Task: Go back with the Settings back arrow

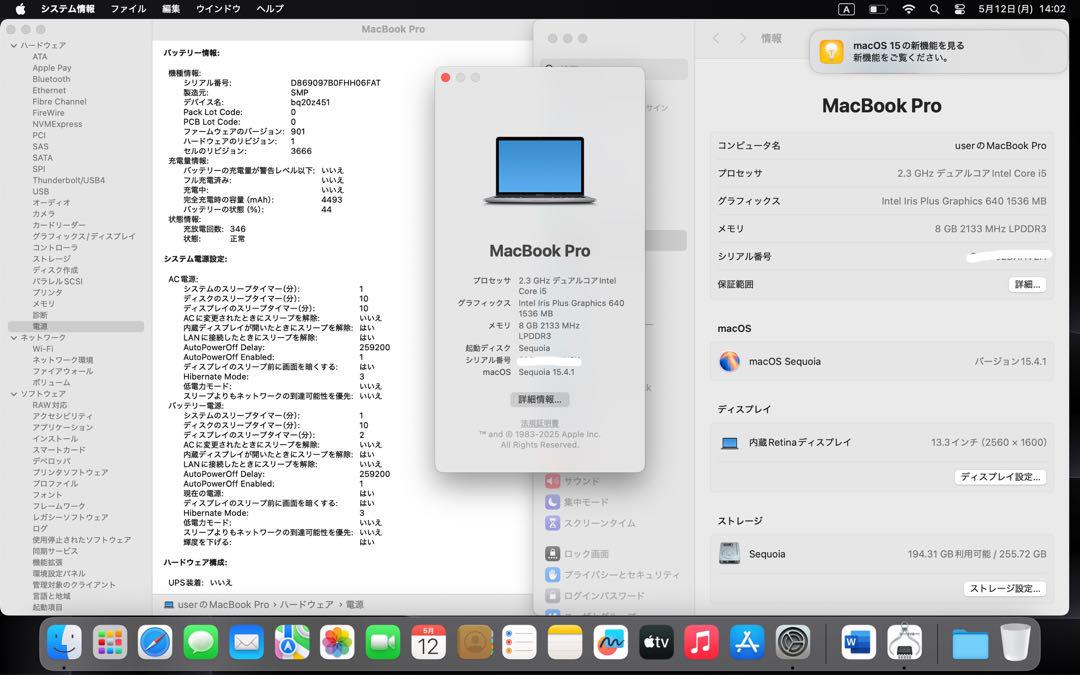Action: coord(716,39)
